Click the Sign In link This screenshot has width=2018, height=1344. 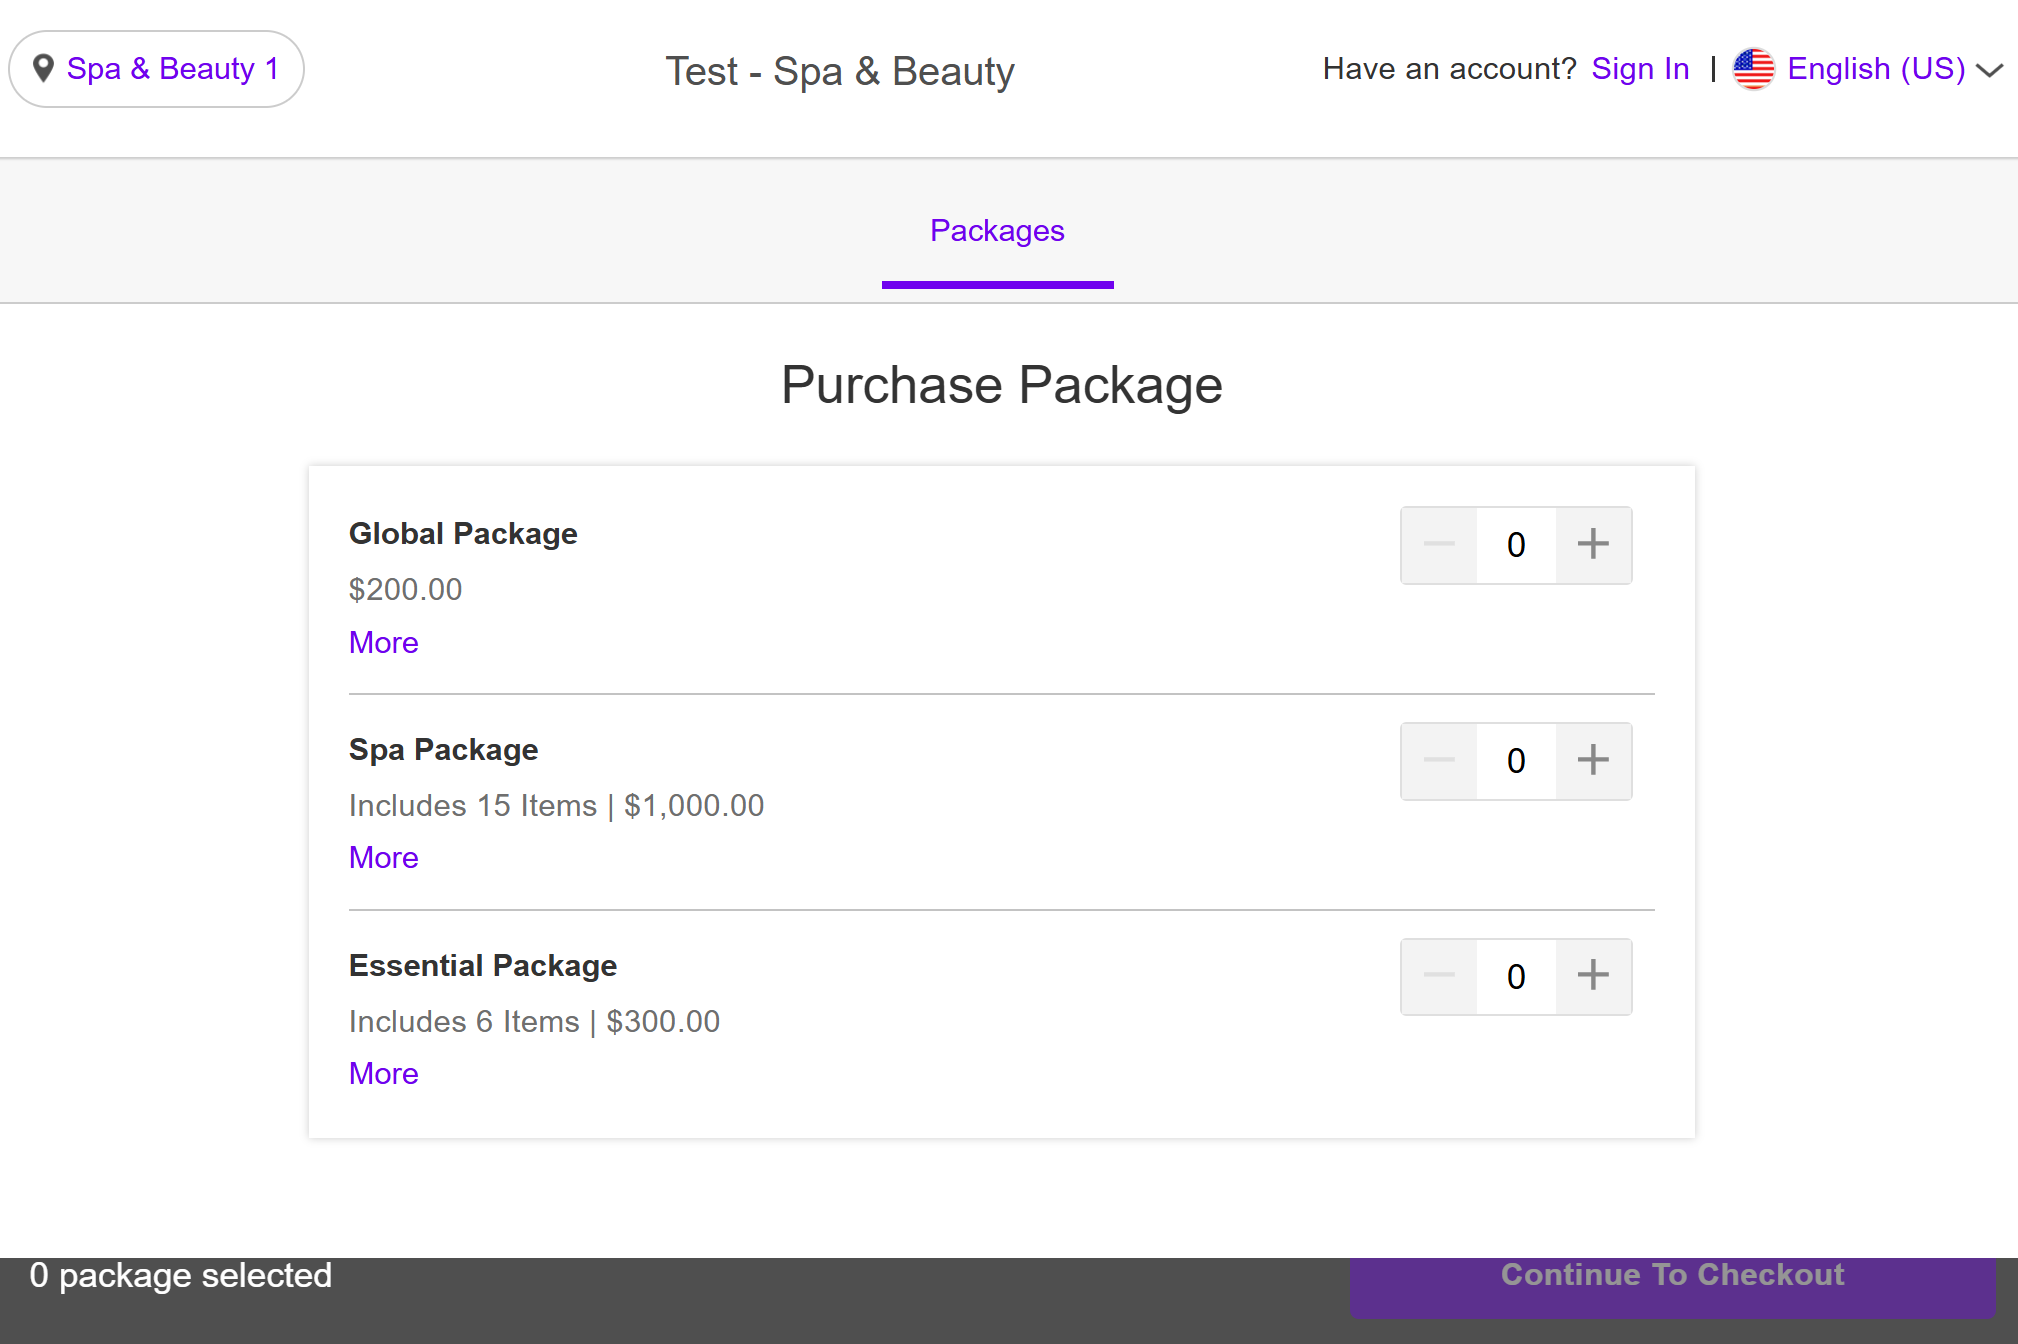pos(1640,69)
